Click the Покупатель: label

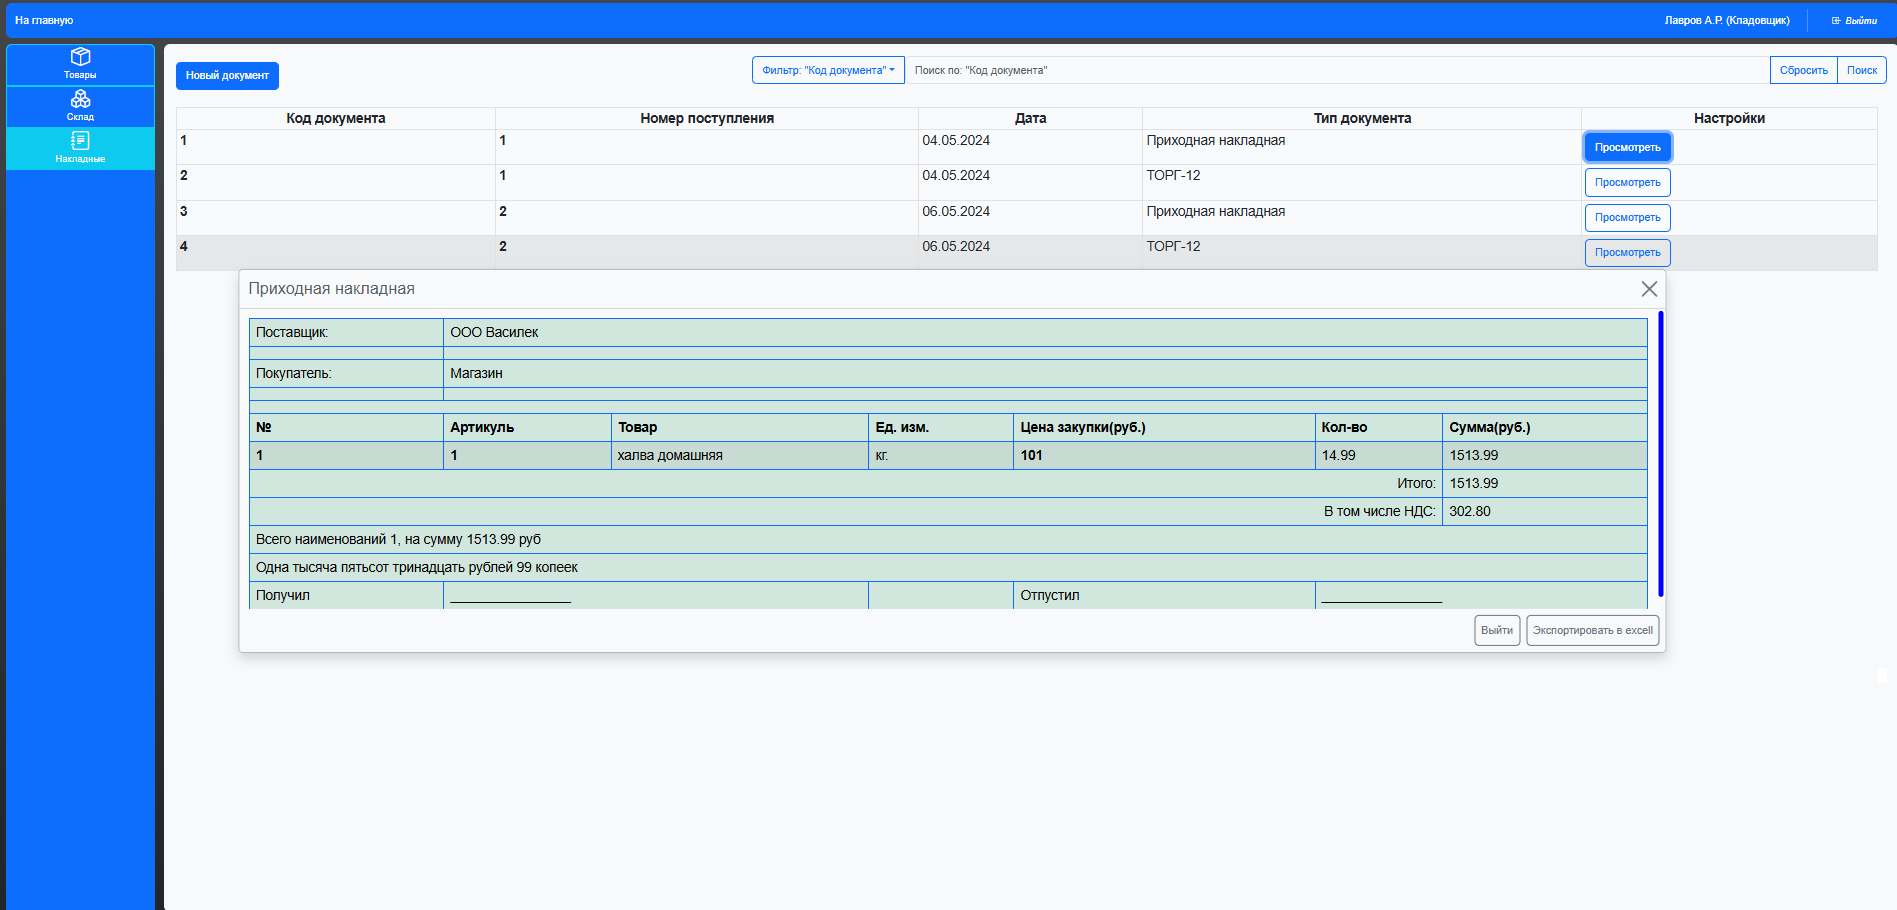293,373
